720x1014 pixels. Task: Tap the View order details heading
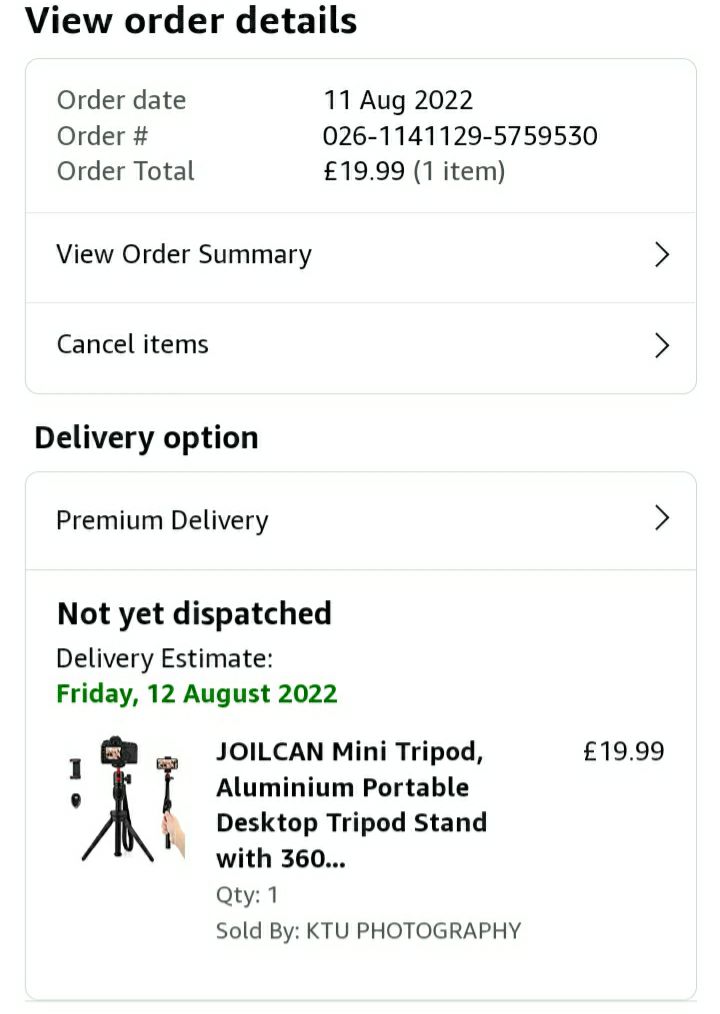click(191, 21)
